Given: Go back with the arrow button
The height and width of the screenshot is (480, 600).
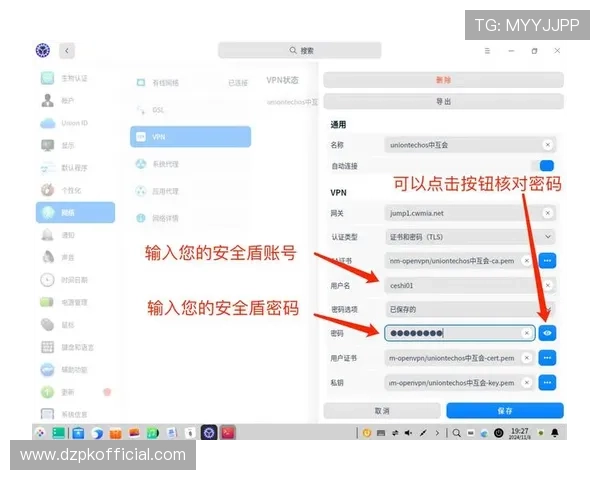Looking at the screenshot, I should pos(67,51).
